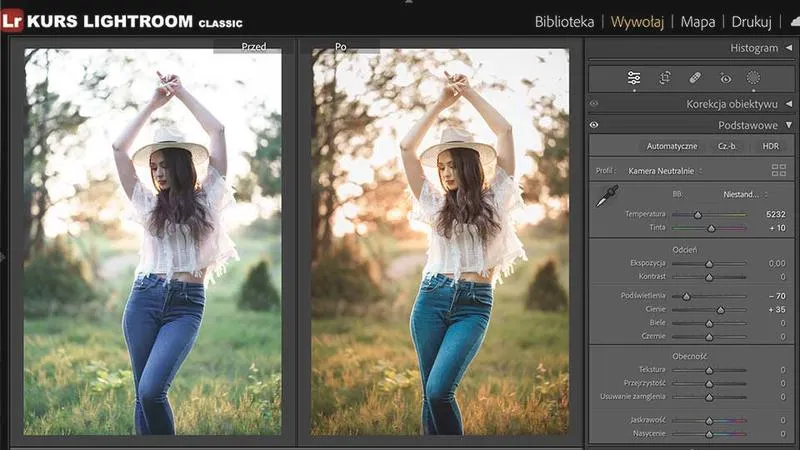Click the cloud sync icon at top right
The image size is (800, 450).
[795, 22]
